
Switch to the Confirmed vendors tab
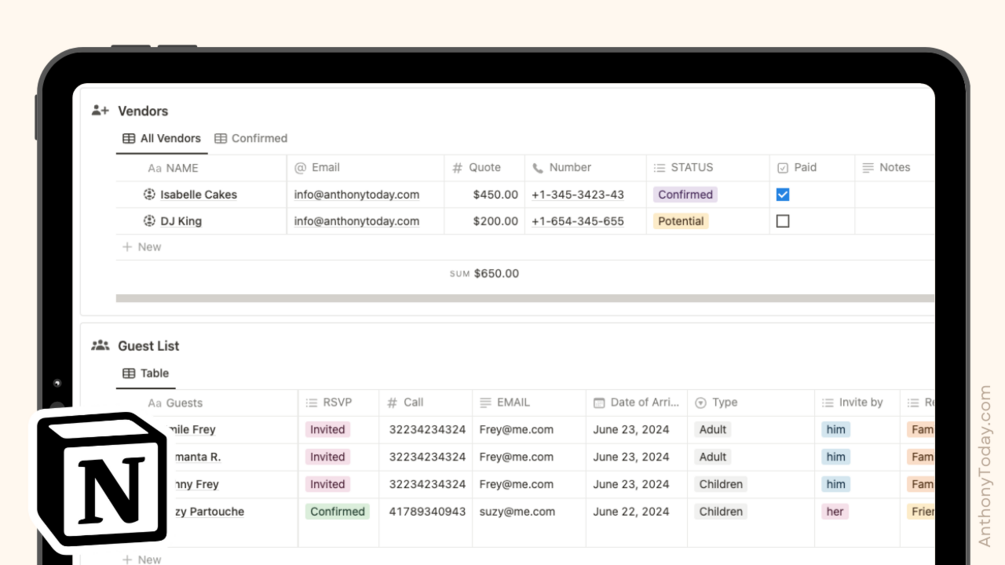(251, 138)
